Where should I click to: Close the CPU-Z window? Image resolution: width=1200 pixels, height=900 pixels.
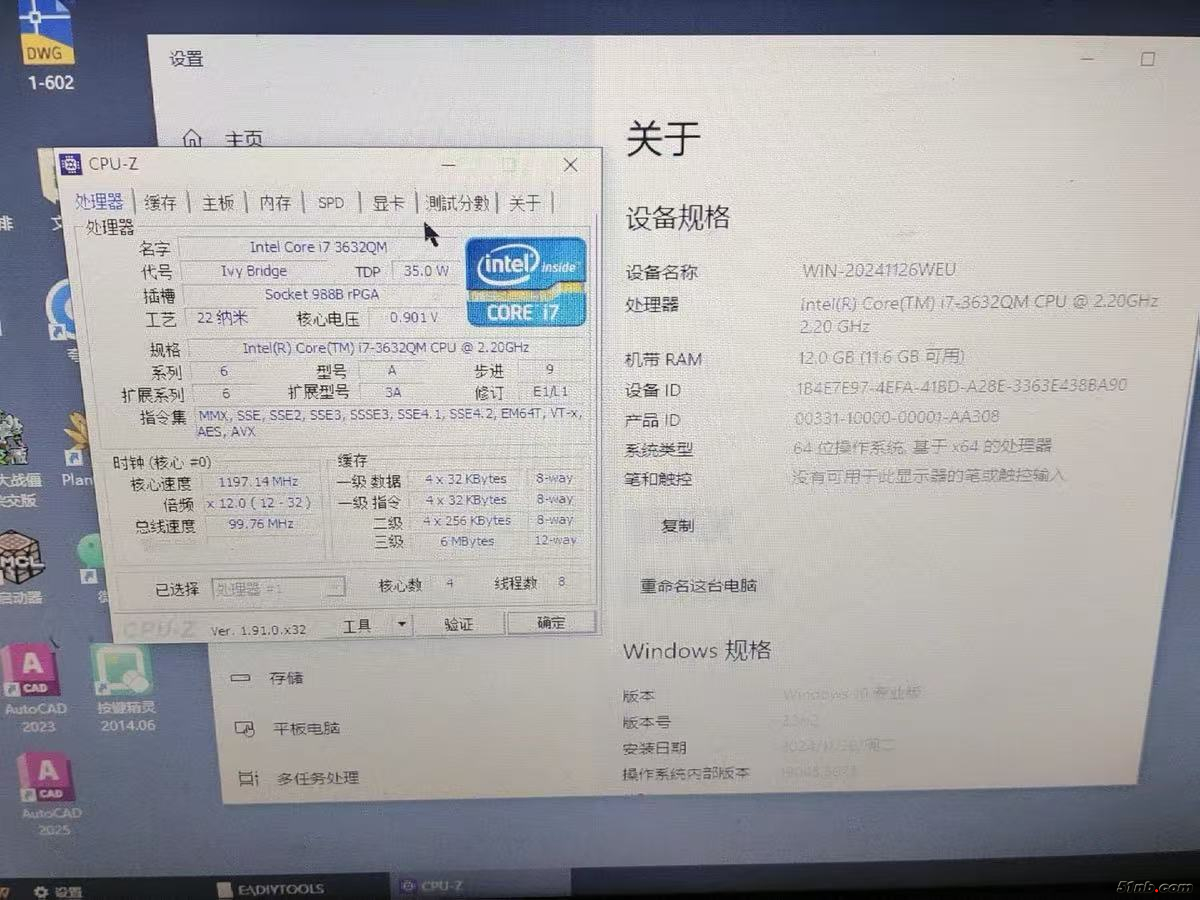click(x=570, y=165)
